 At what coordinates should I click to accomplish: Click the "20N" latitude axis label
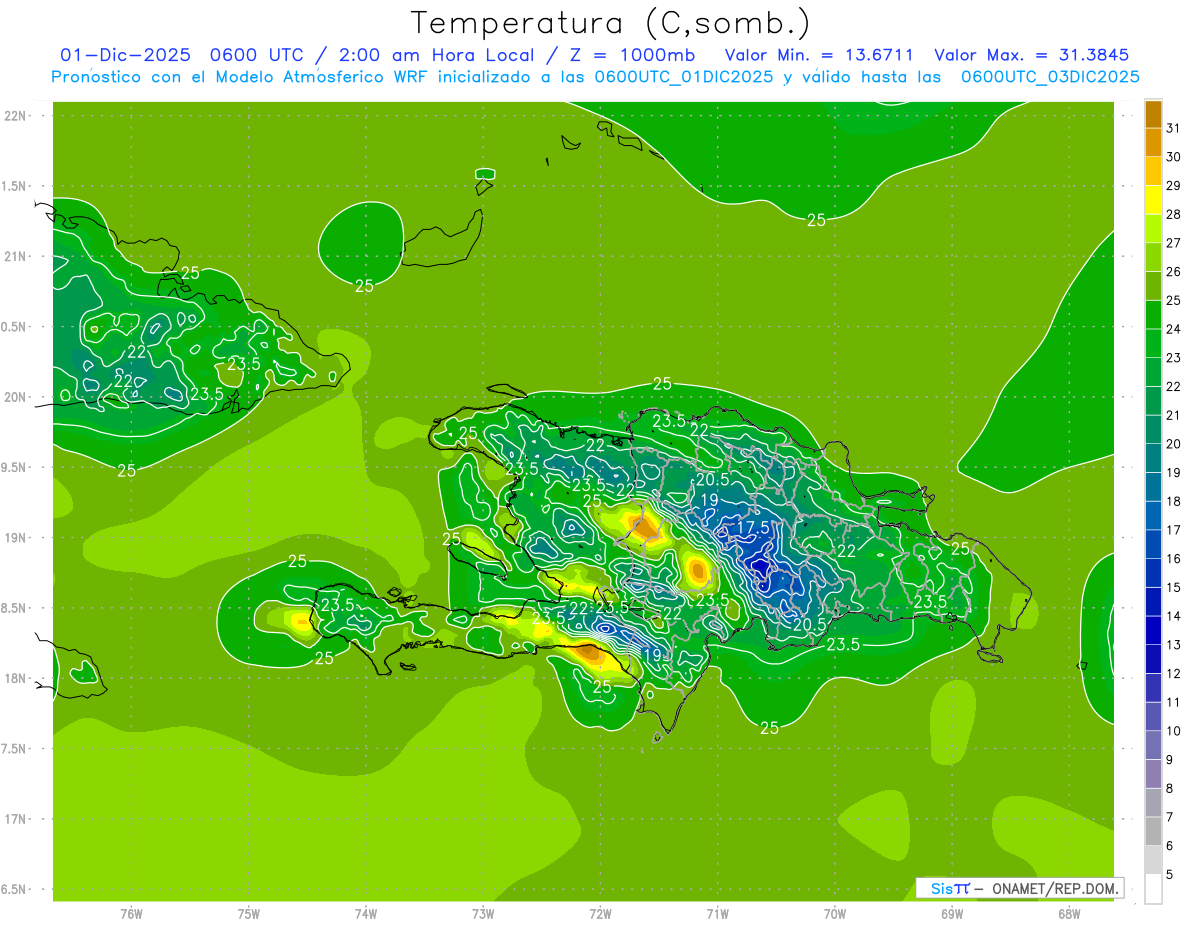pyautogui.click(x=15, y=397)
